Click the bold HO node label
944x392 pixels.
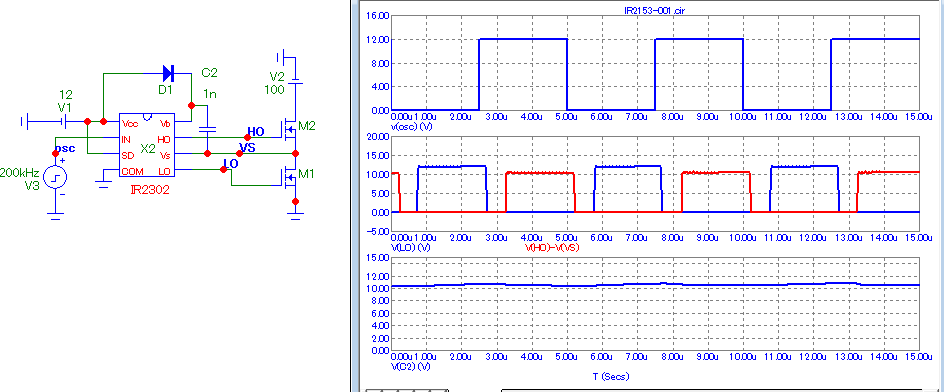coord(256,132)
